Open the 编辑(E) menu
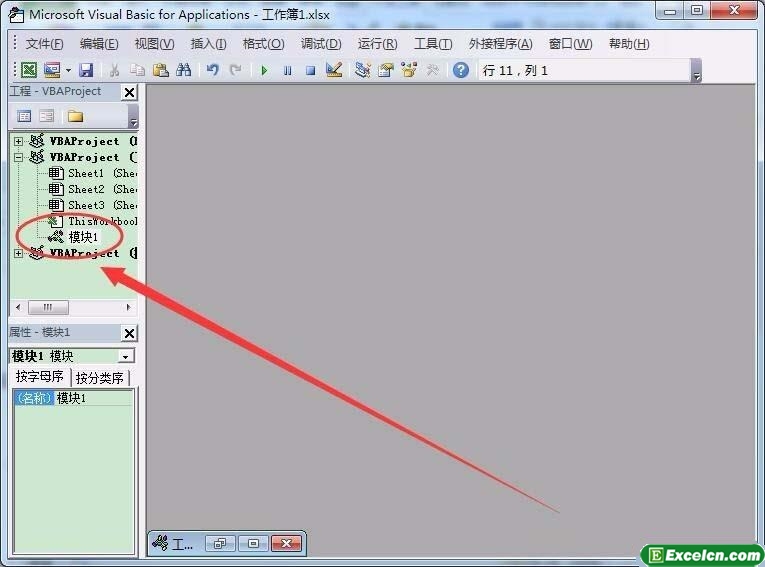The image size is (765, 567). click(99, 44)
